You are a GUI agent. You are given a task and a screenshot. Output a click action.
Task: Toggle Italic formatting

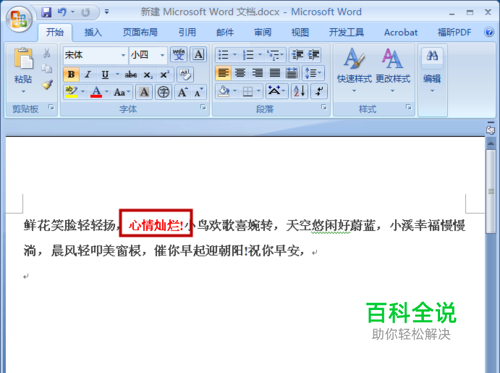click(88, 74)
